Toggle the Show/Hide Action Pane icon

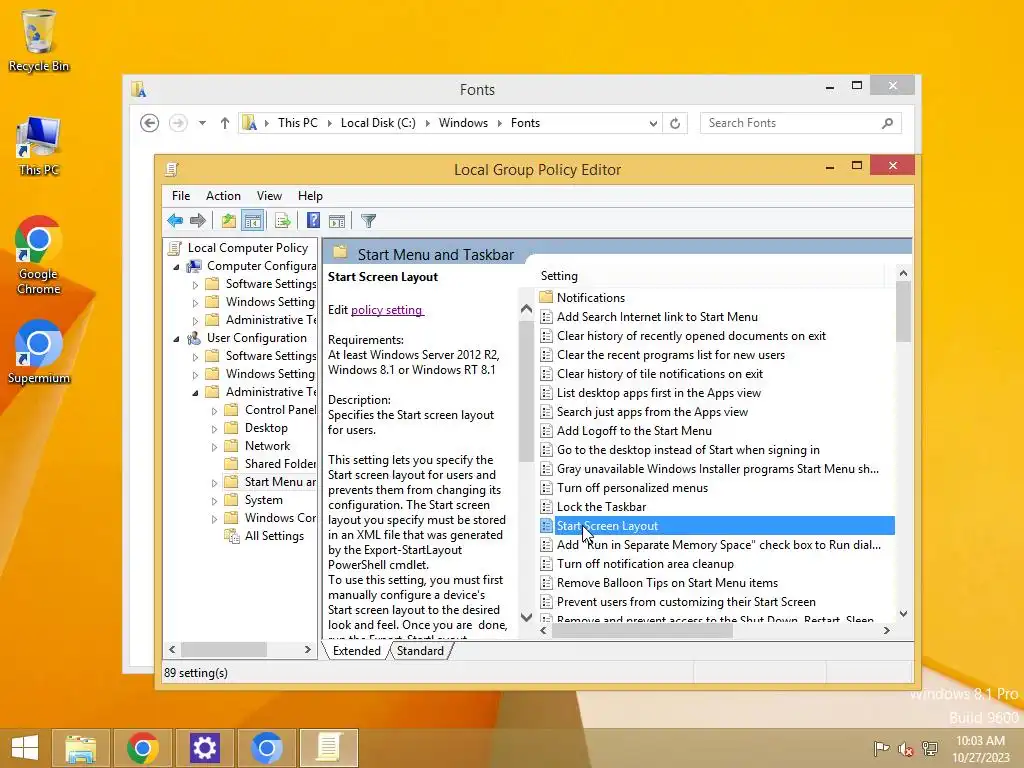(x=337, y=221)
